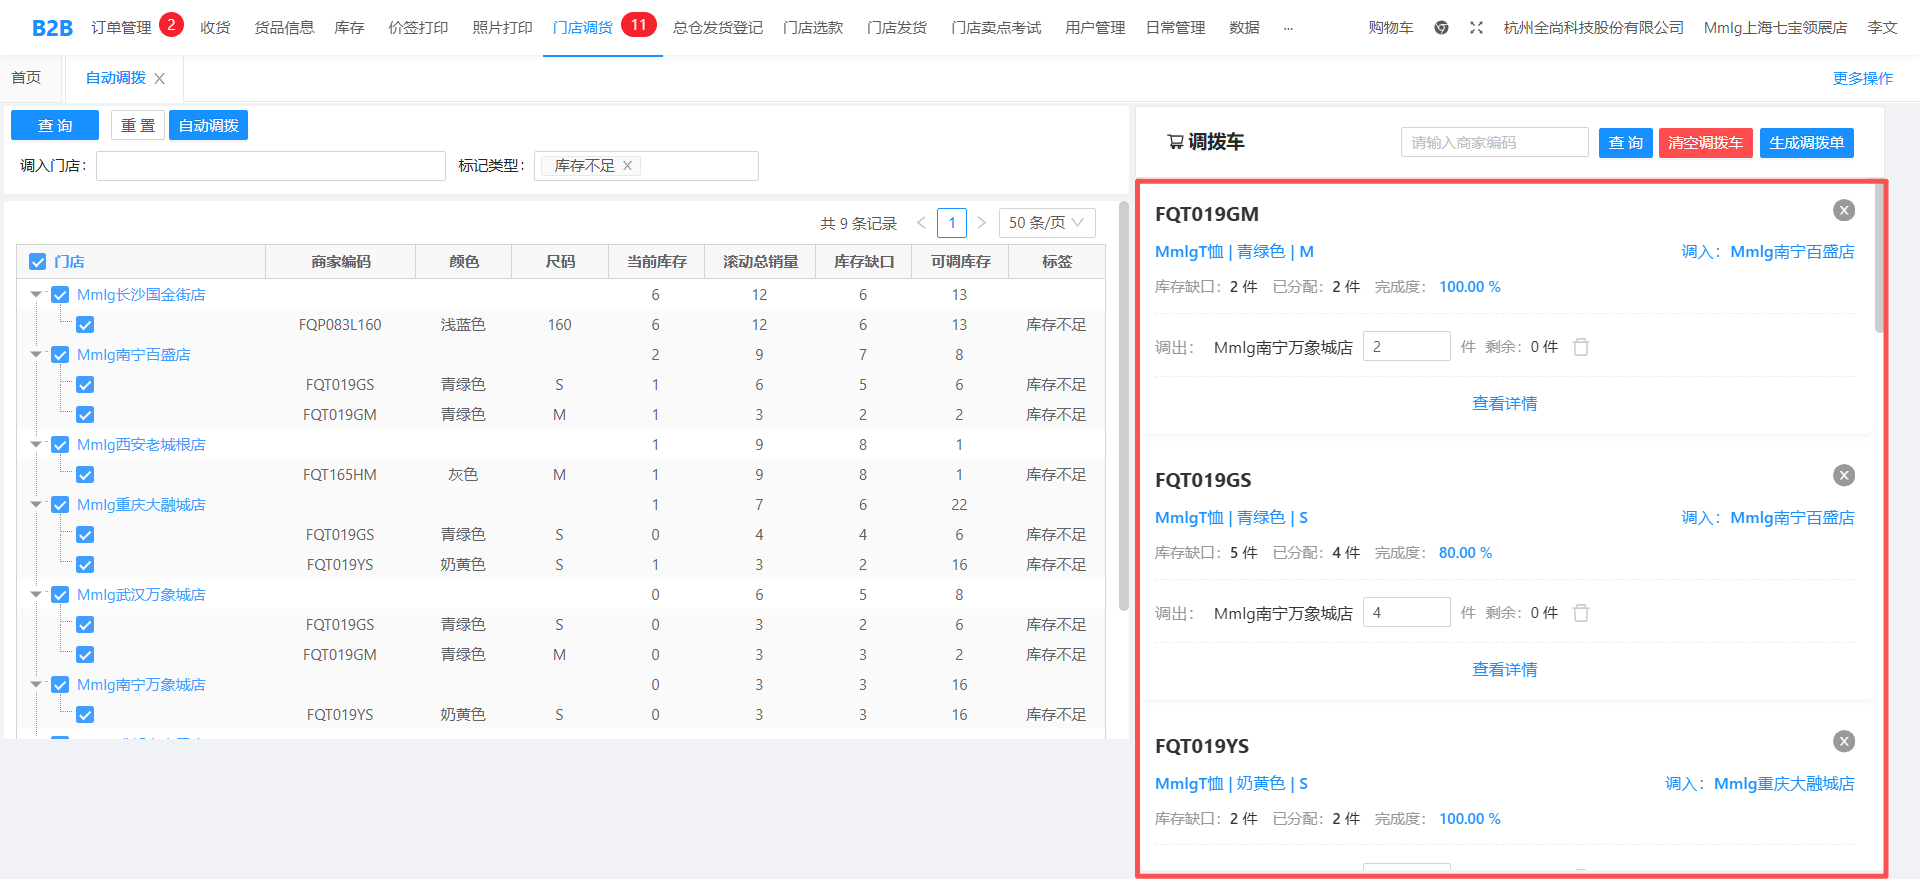Click the fullscreen toggle icon in header

(1476, 28)
